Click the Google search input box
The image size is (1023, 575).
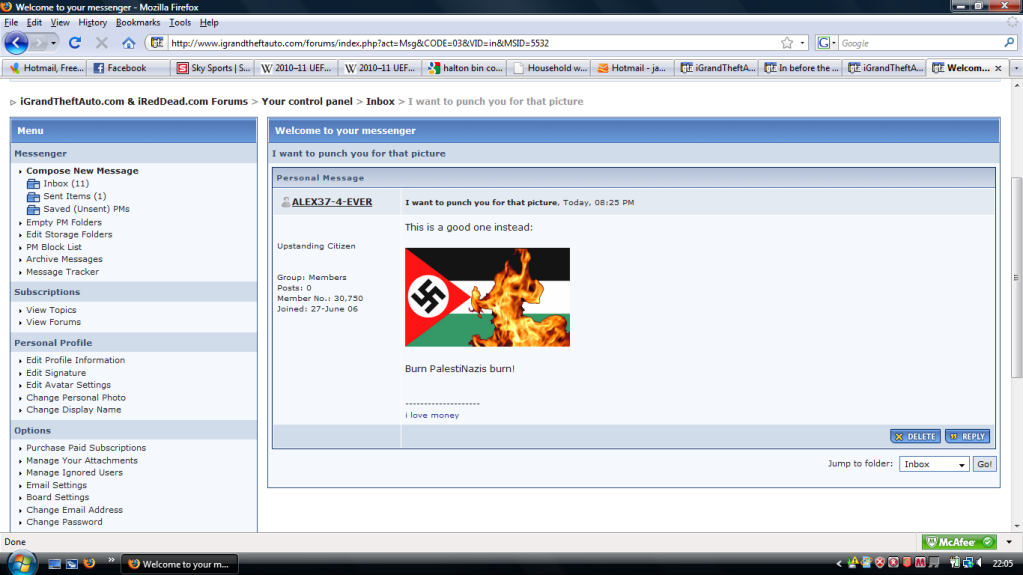[920, 43]
